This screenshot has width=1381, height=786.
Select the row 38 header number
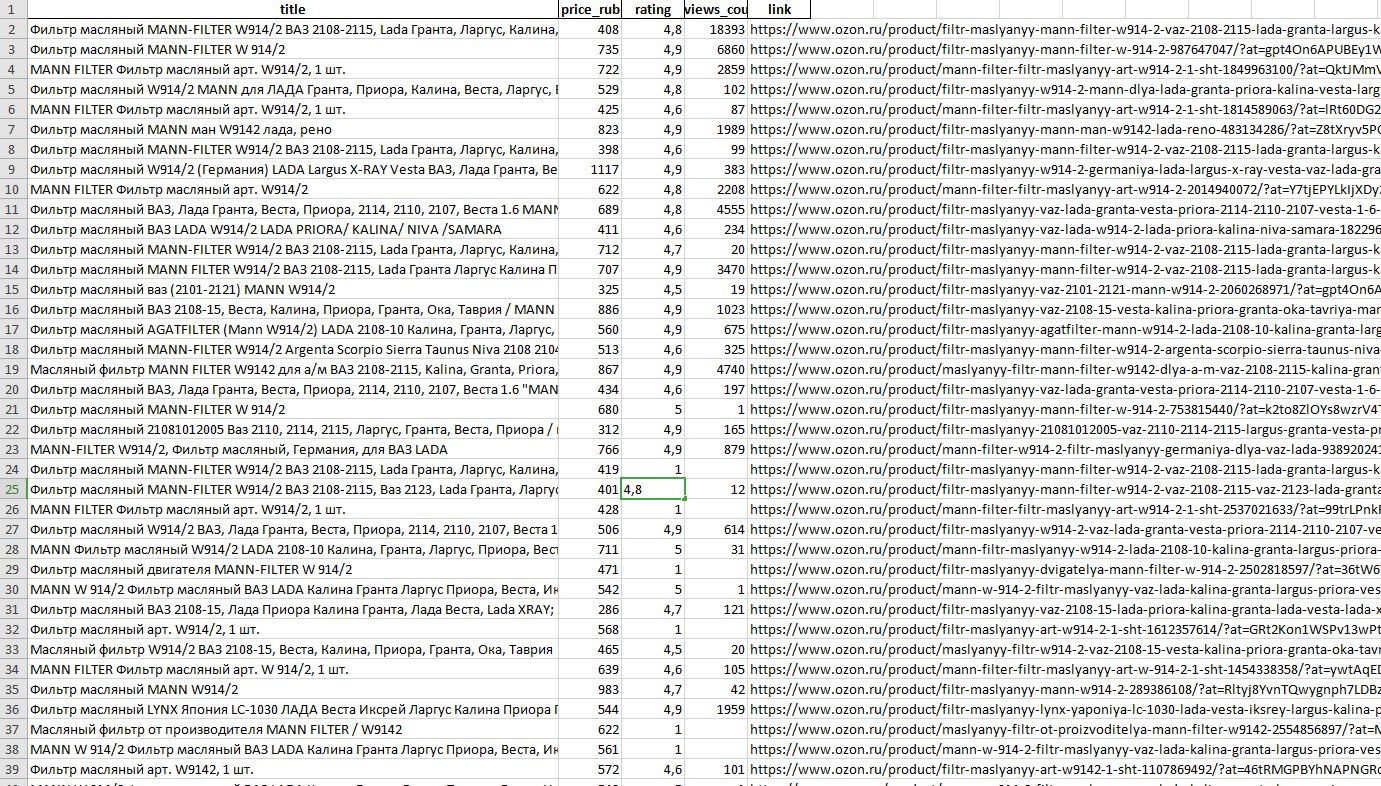click(13, 749)
